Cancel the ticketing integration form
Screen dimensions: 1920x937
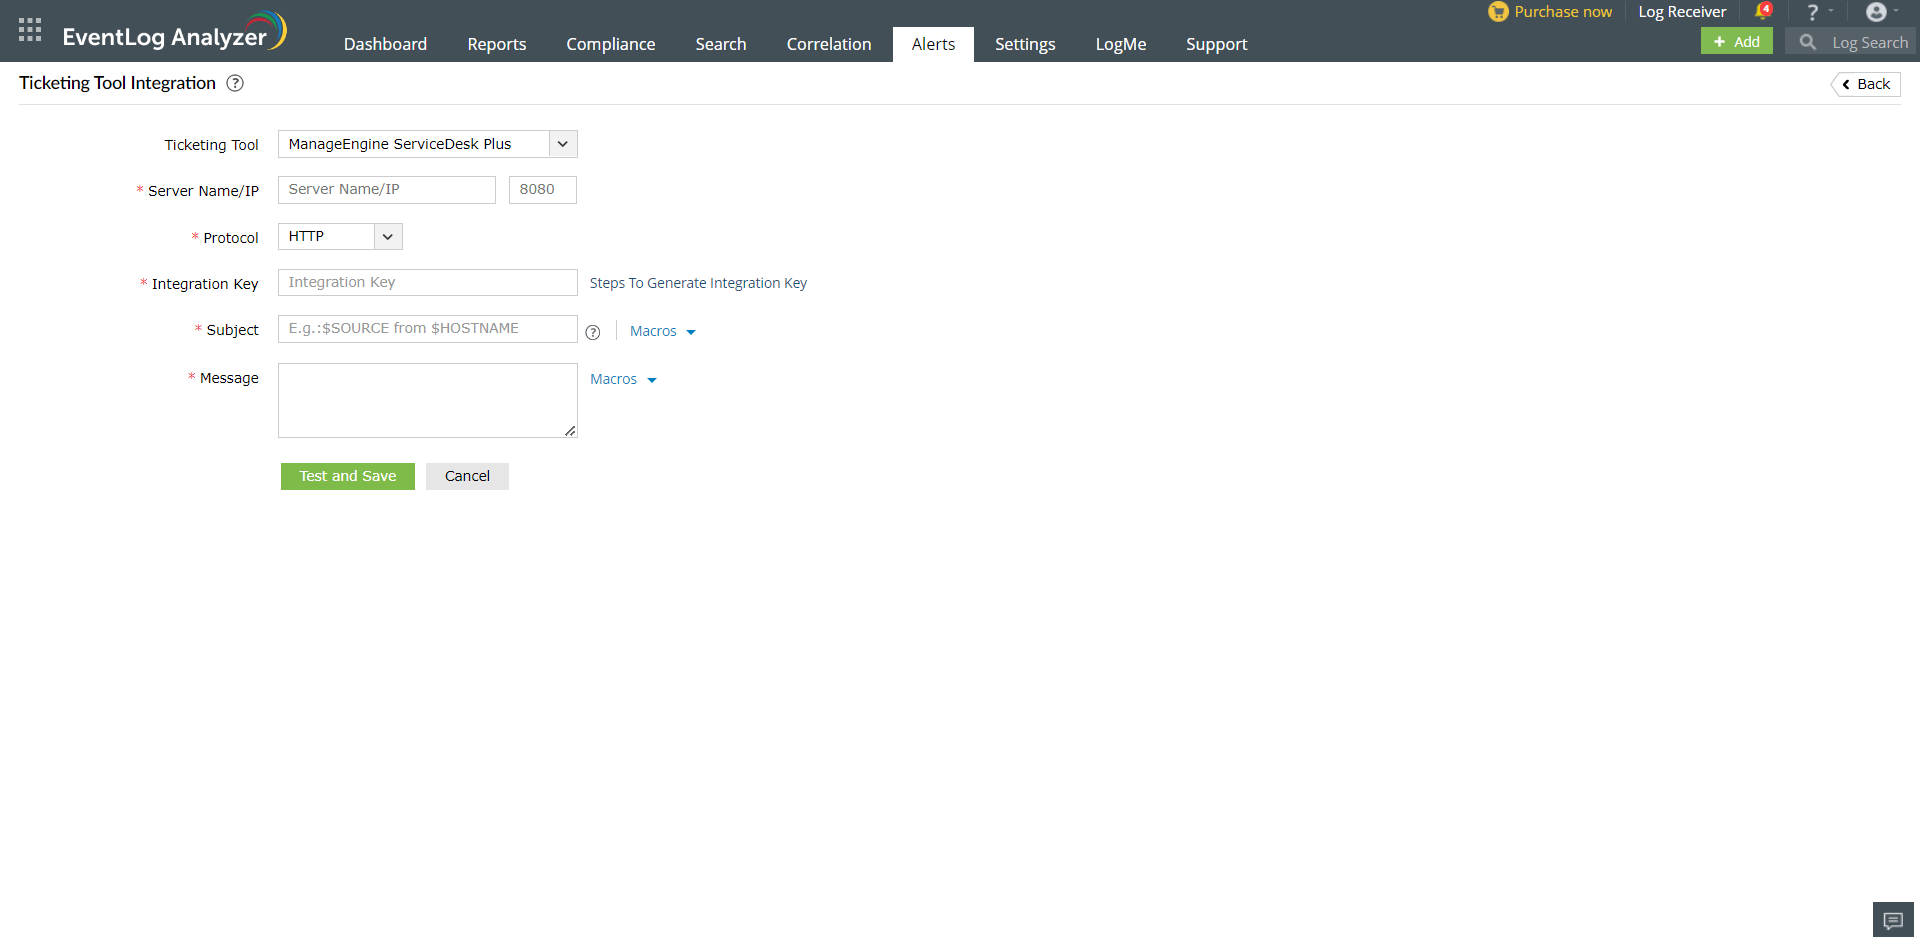(x=467, y=476)
